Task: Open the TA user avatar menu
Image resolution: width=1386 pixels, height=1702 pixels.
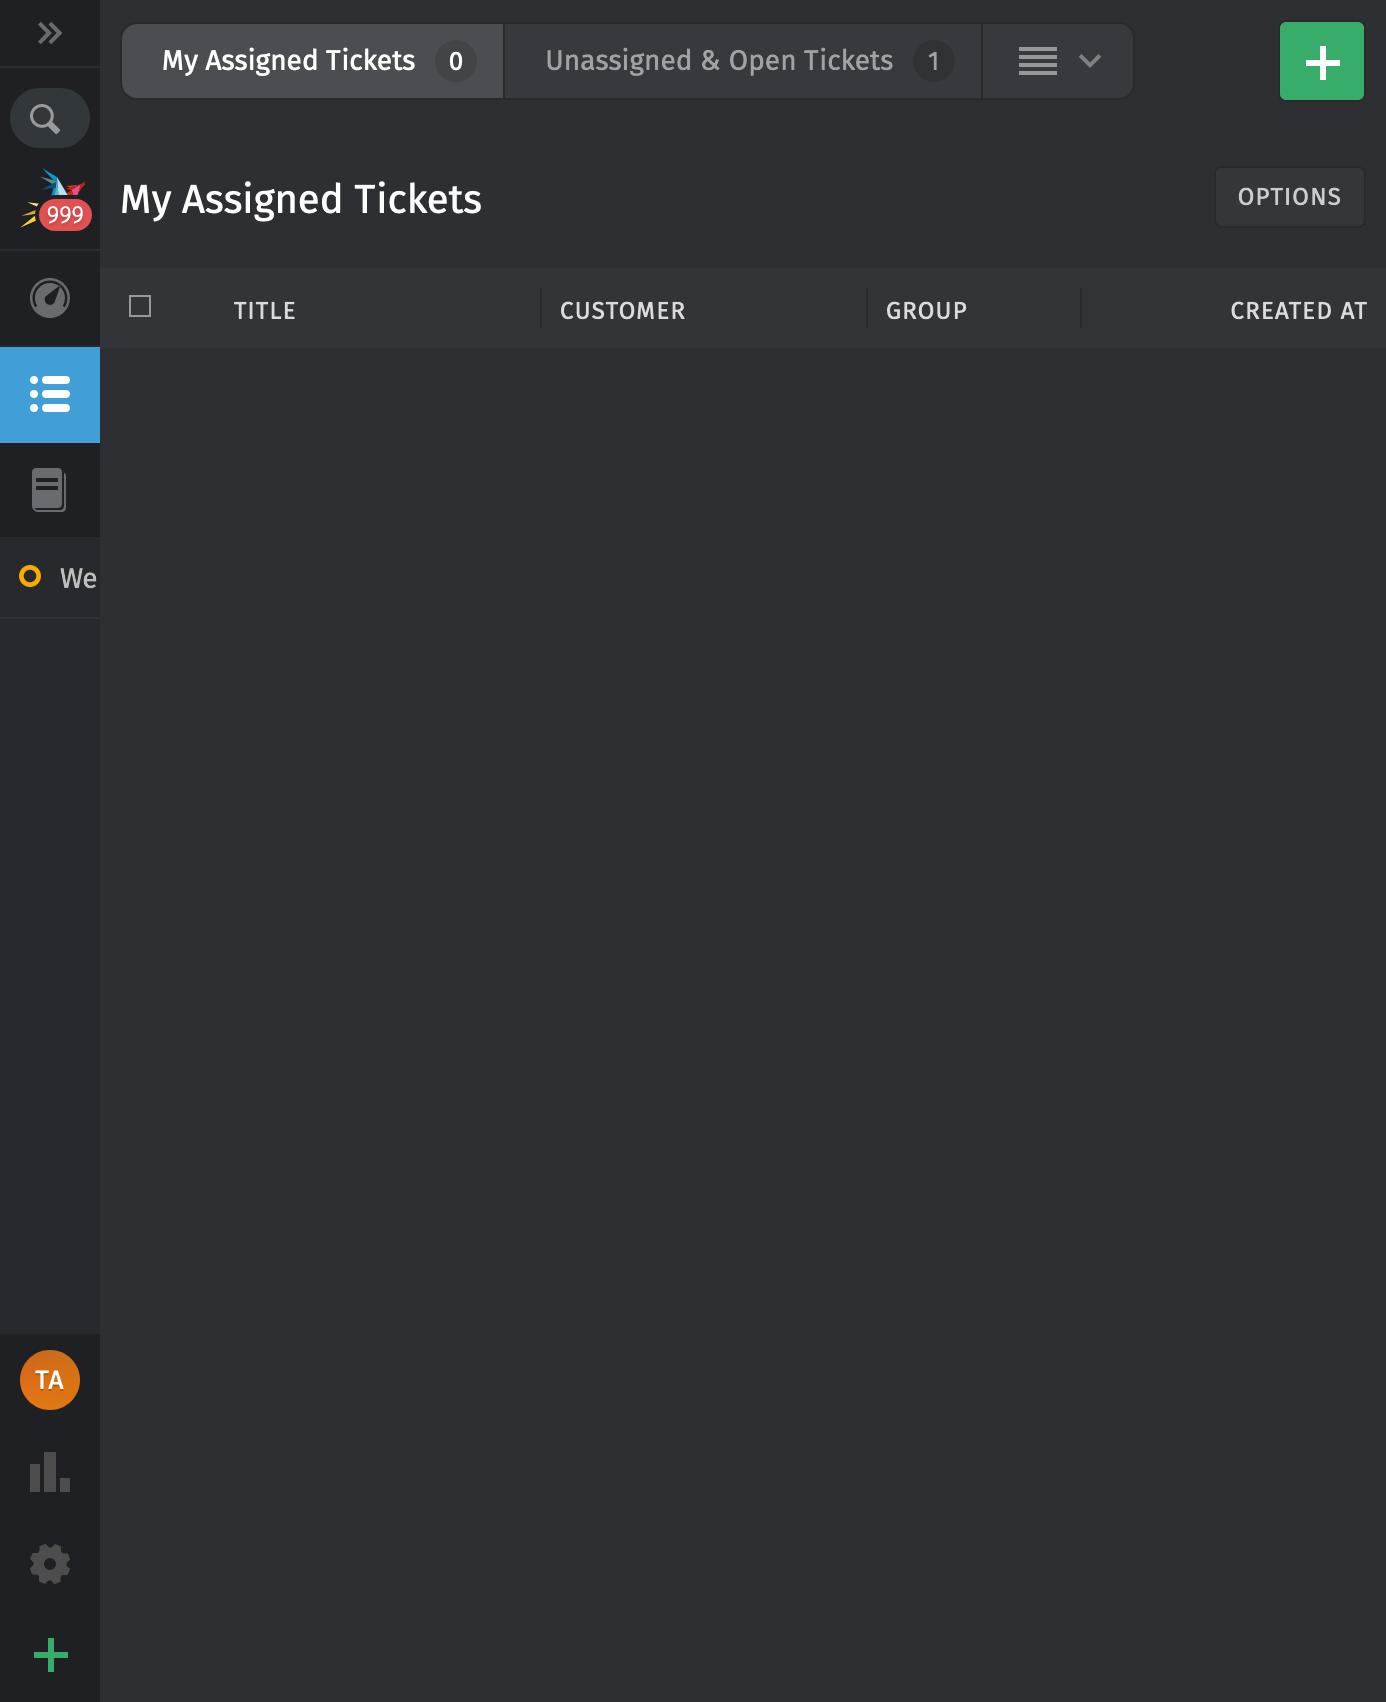Action: 49,1379
